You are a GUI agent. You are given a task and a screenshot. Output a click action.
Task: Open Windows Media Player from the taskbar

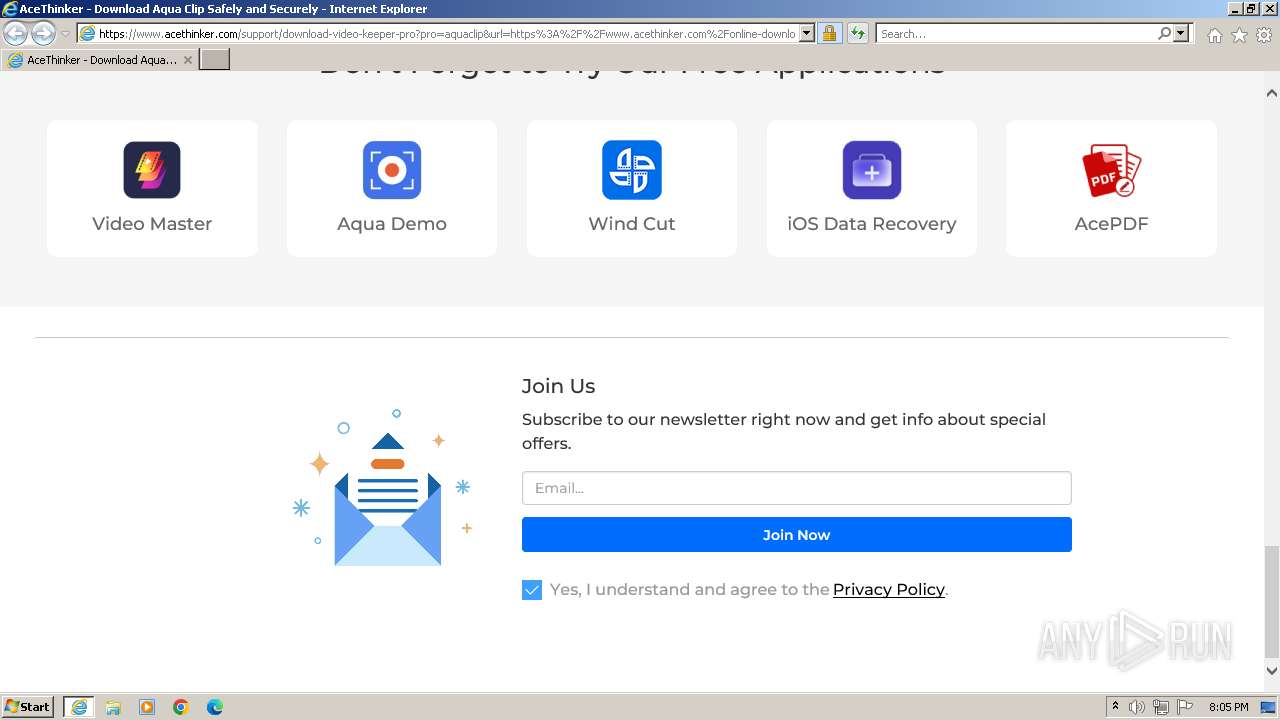(147, 707)
